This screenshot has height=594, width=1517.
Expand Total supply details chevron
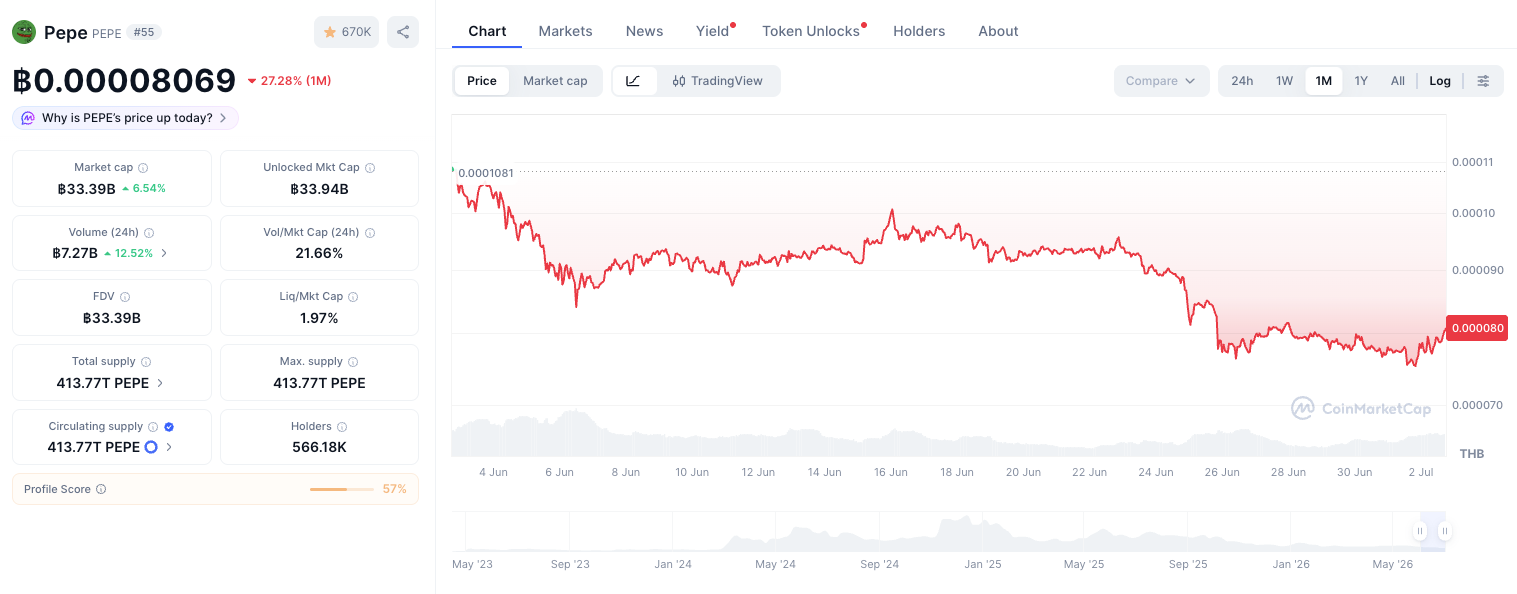(x=160, y=383)
